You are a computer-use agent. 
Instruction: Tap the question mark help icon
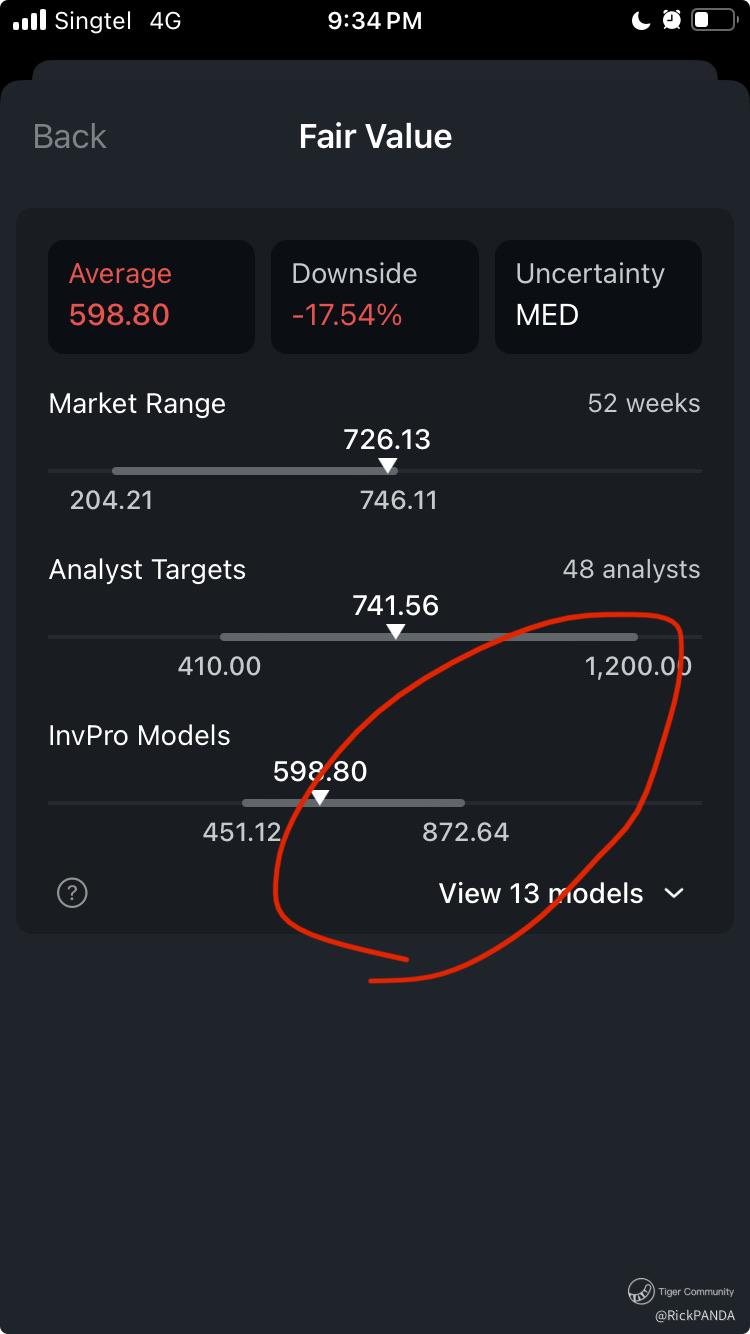(72, 893)
